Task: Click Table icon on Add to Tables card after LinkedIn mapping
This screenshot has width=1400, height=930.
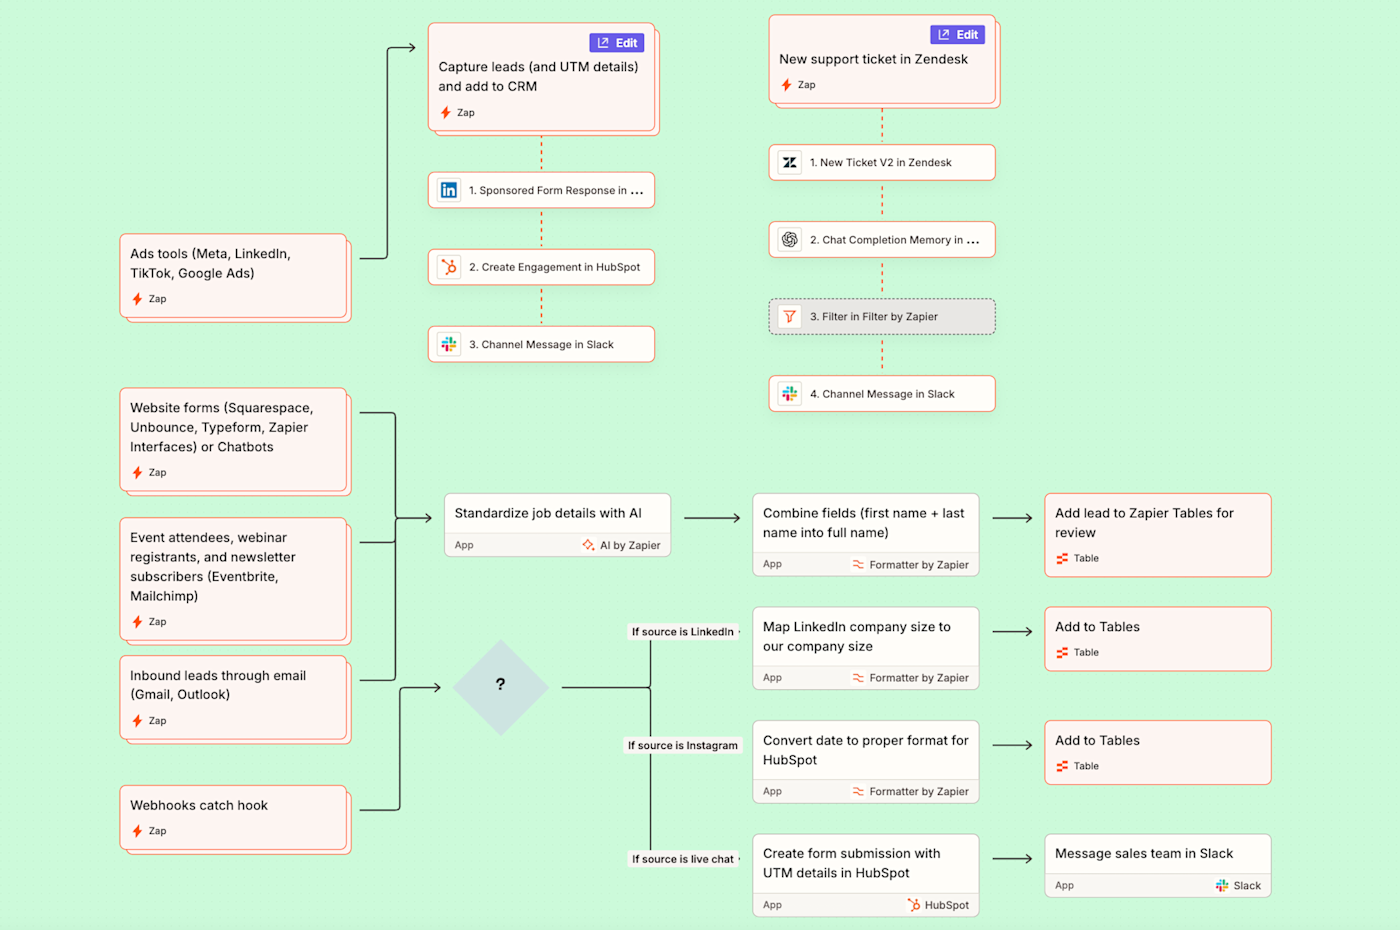Action: tap(1062, 653)
